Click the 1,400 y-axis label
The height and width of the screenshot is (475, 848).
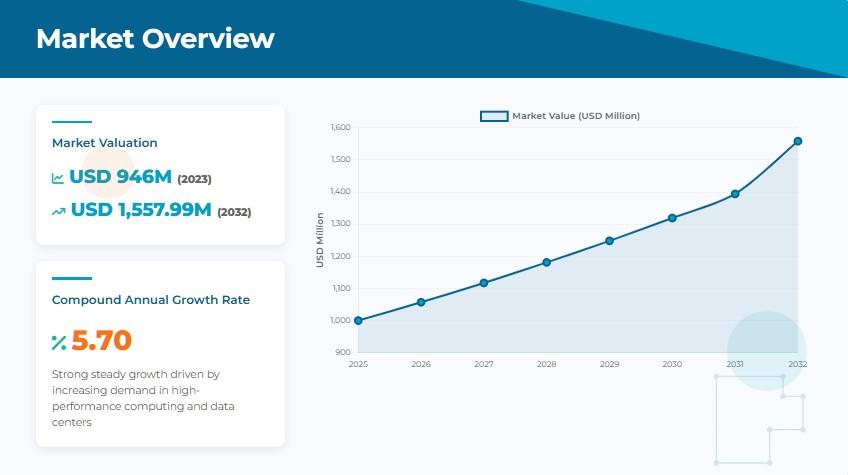click(340, 192)
